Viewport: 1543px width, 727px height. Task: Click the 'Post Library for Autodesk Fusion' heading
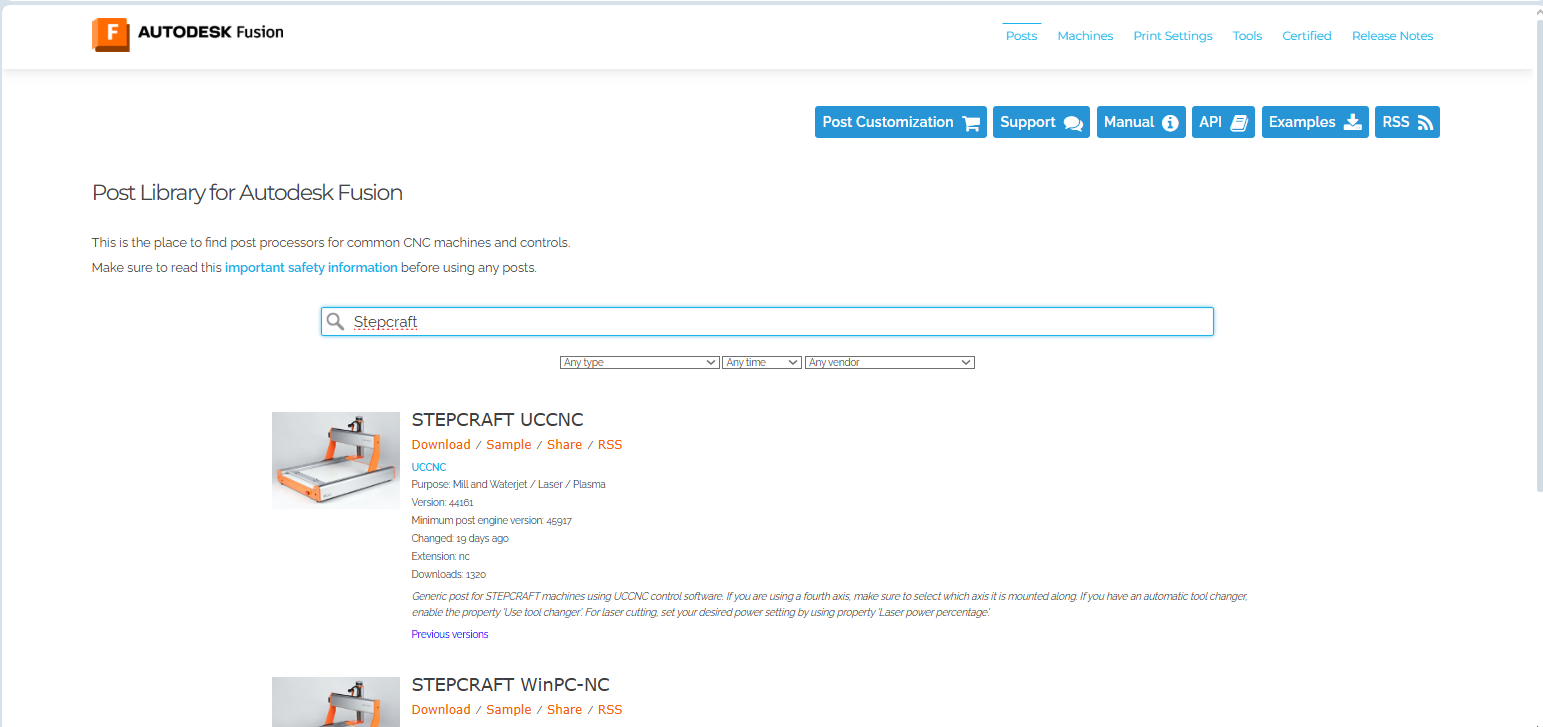coord(247,193)
